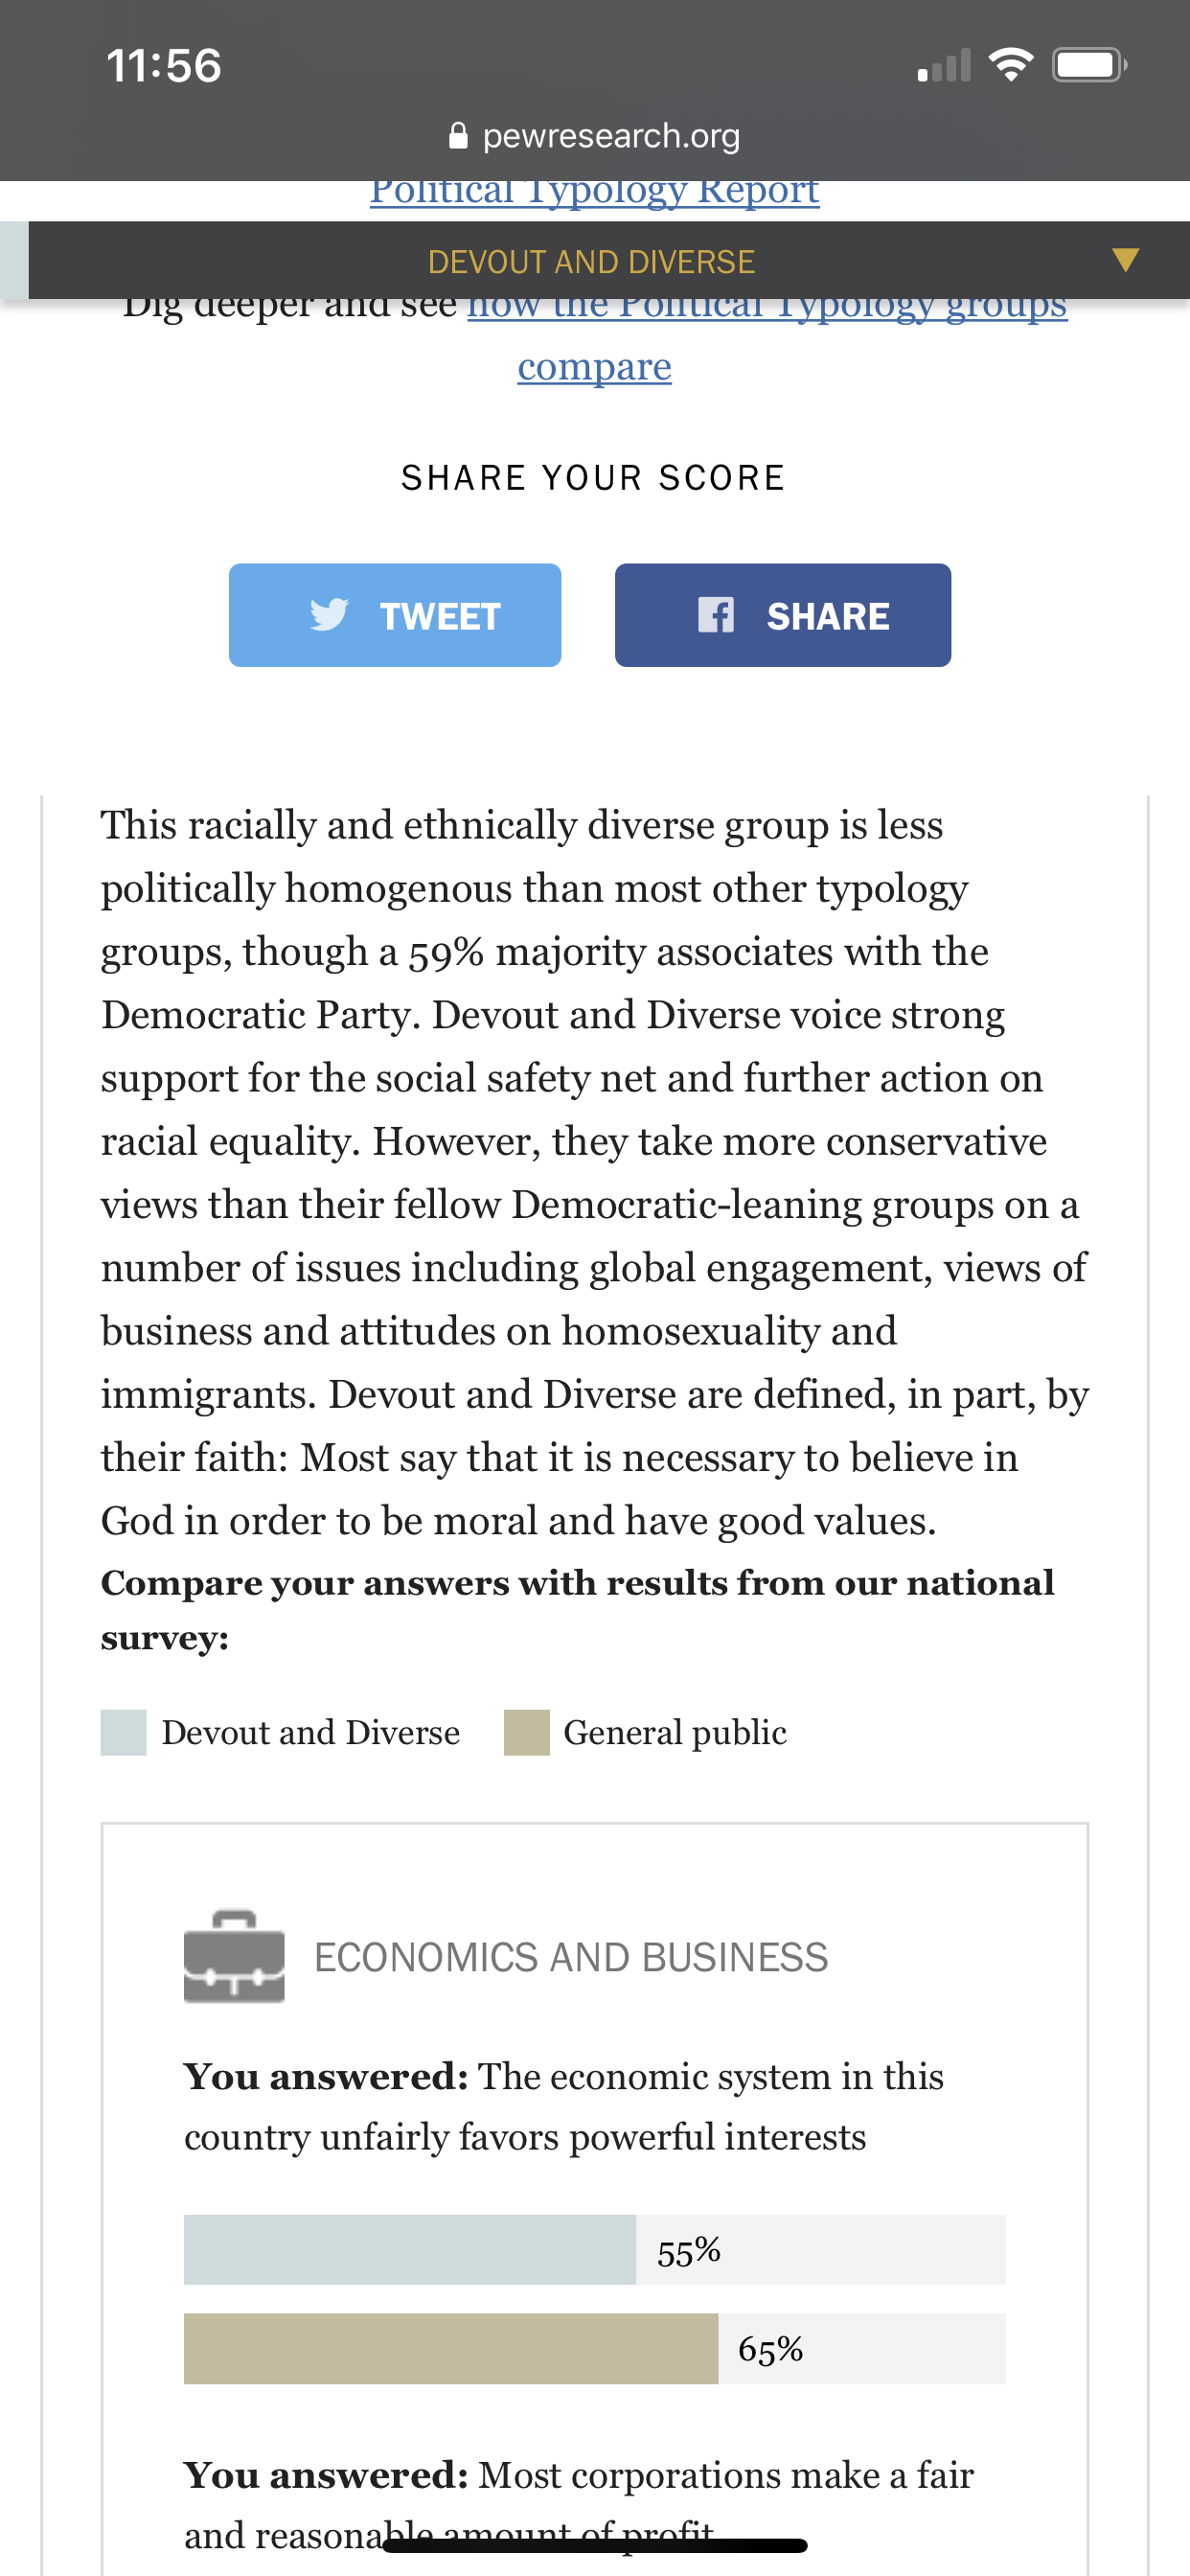The image size is (1190, 2576).
Task: Tap the battery status icon
Action: (1089, 65)
